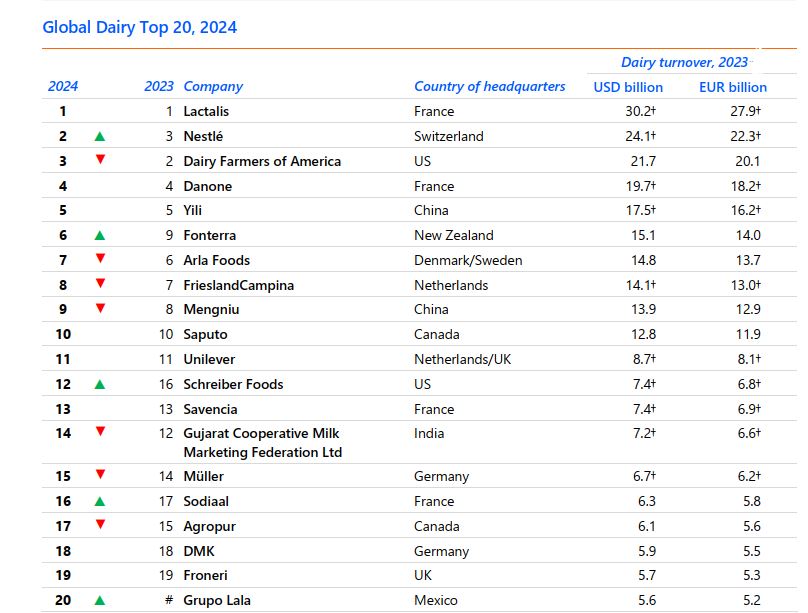Click the Dairy turnover, 2023 header

684,62
